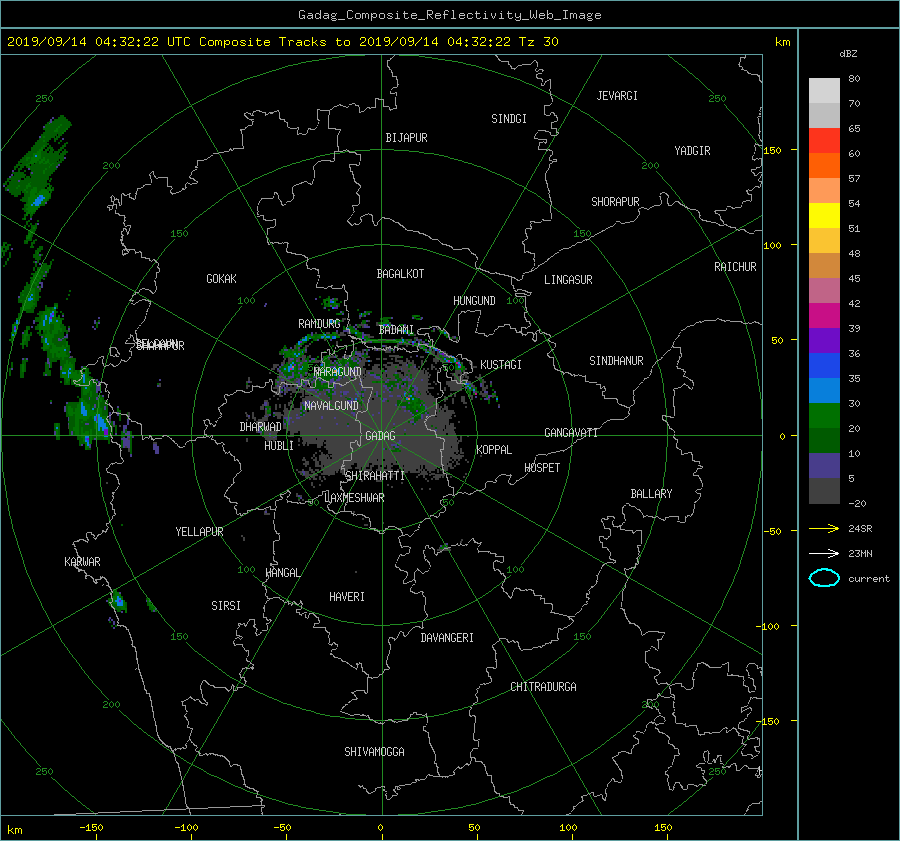Click the CHITRADURGA city label
900x841 pixels.
543,687
